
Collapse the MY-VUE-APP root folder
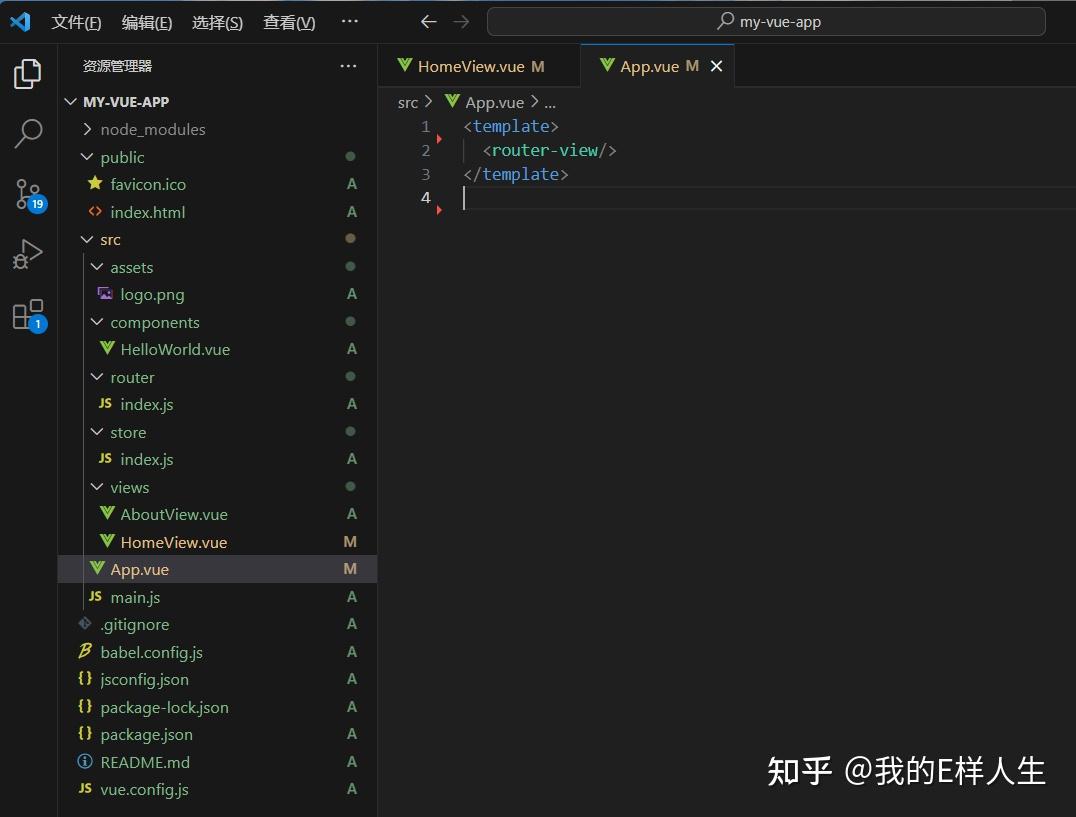click(126, 102)
